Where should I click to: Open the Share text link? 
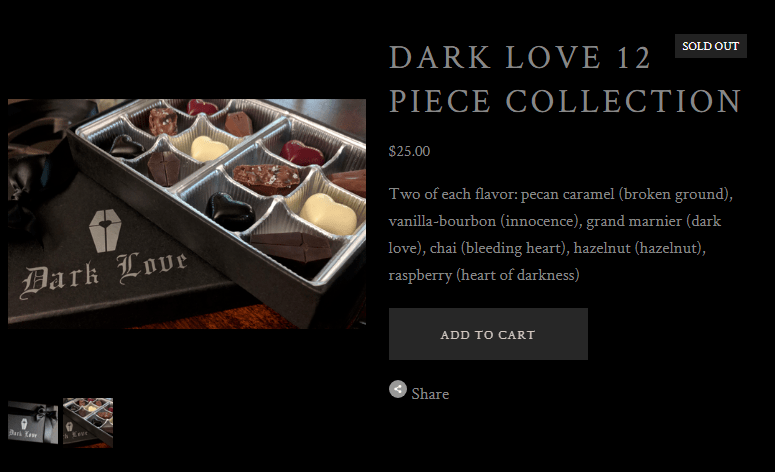[x=430, y=394]
